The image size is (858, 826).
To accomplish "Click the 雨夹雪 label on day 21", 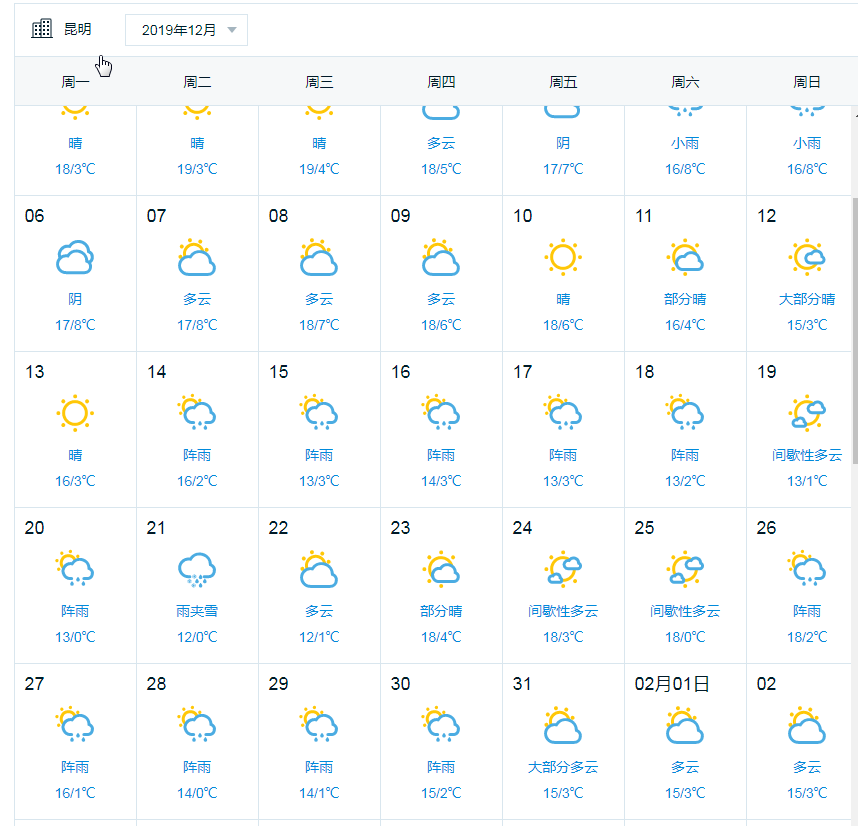I will click(197, 611).
